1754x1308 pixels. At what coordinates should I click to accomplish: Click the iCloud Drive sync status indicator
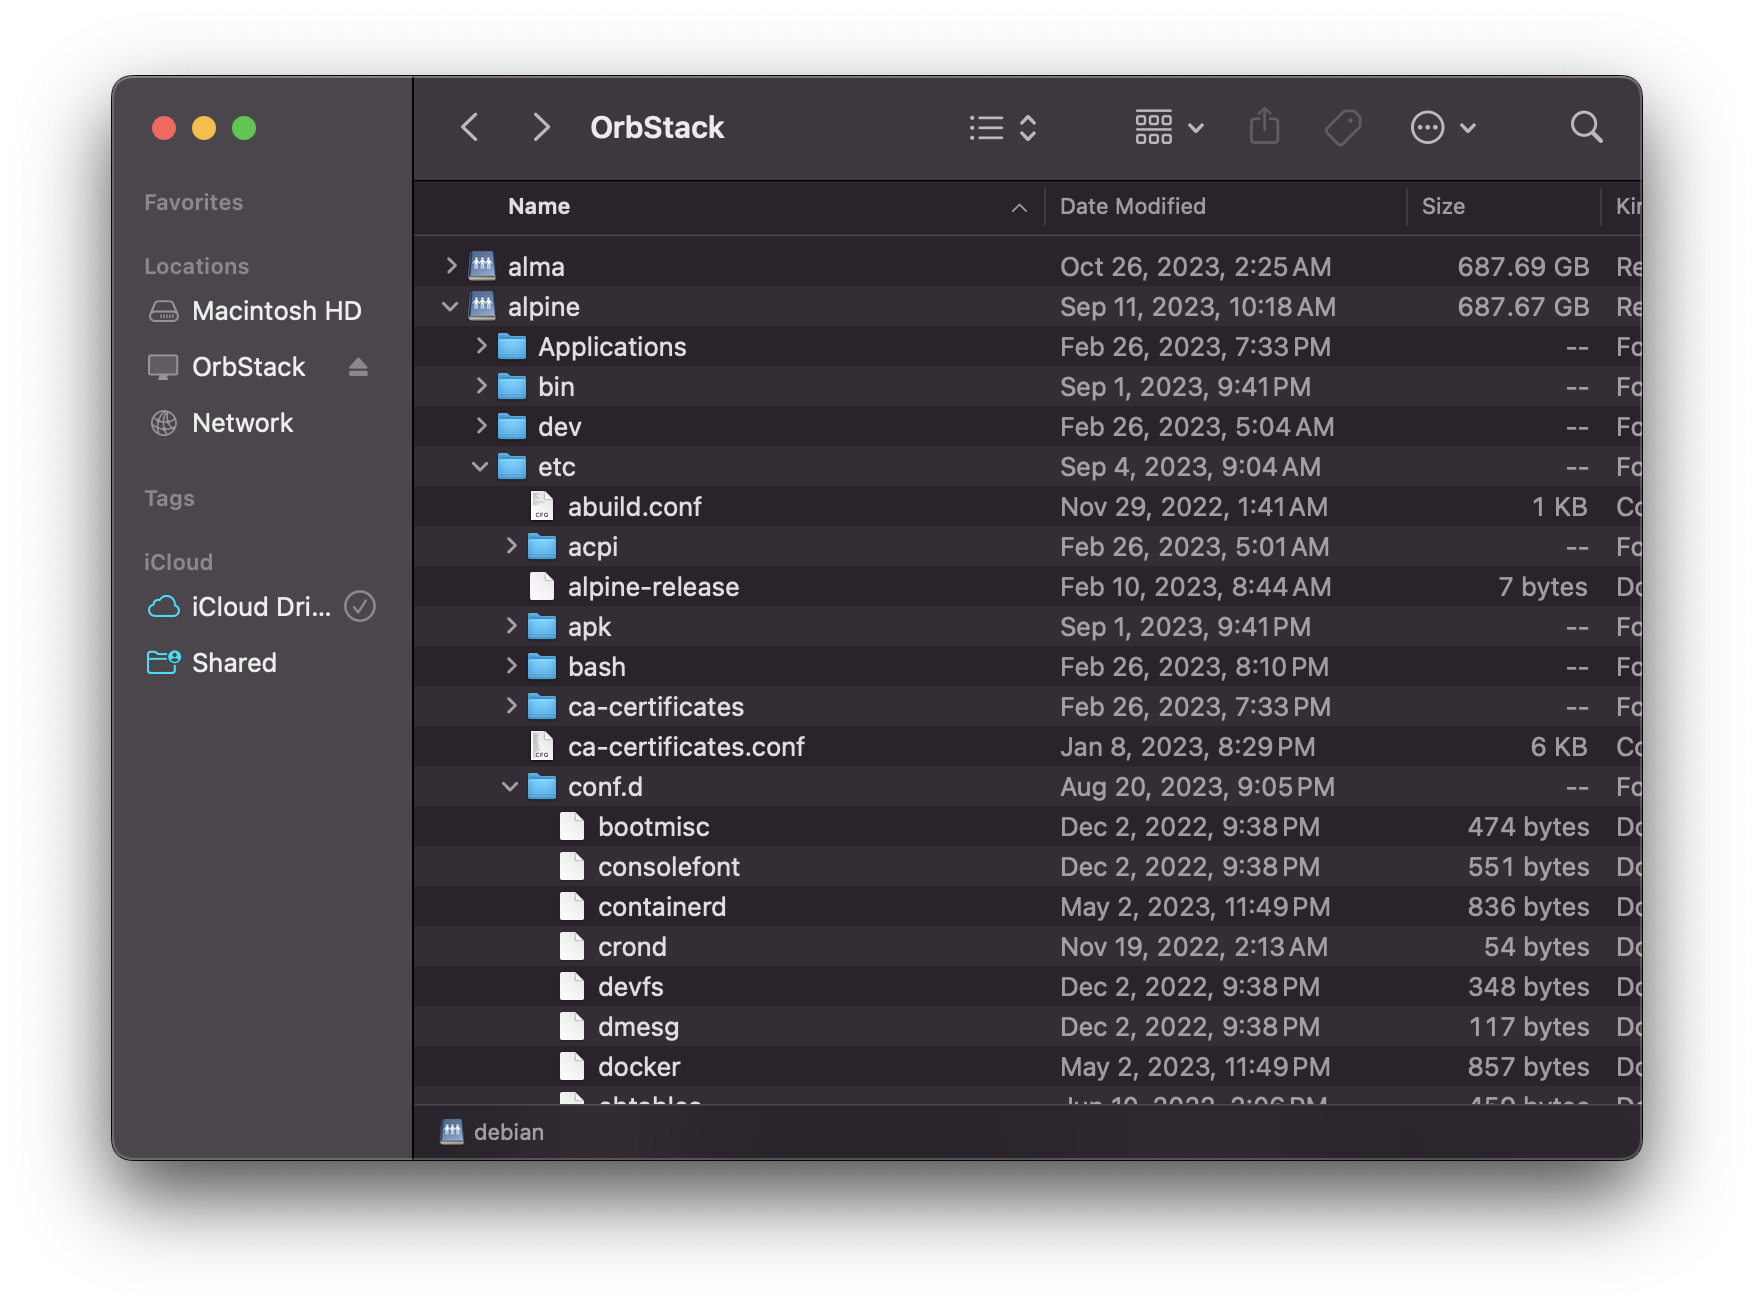point(360,607)
